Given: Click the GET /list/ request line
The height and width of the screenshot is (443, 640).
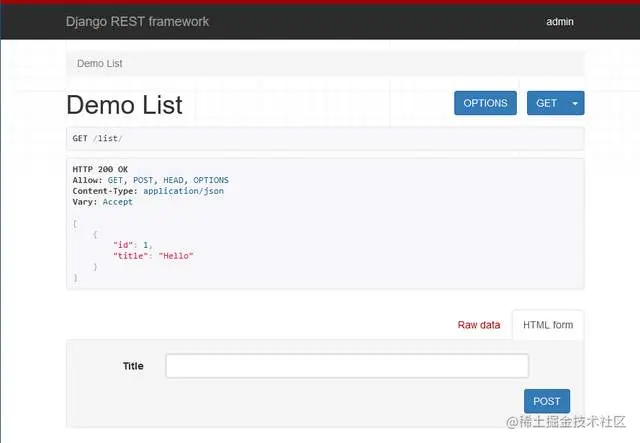Looking at the screenshot, I should point(97,138).
